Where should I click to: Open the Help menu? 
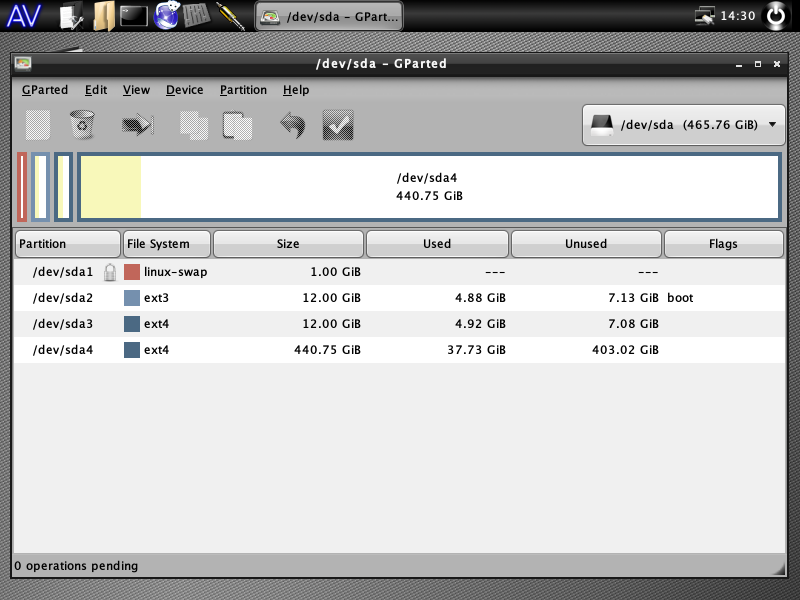coord(296,90)
